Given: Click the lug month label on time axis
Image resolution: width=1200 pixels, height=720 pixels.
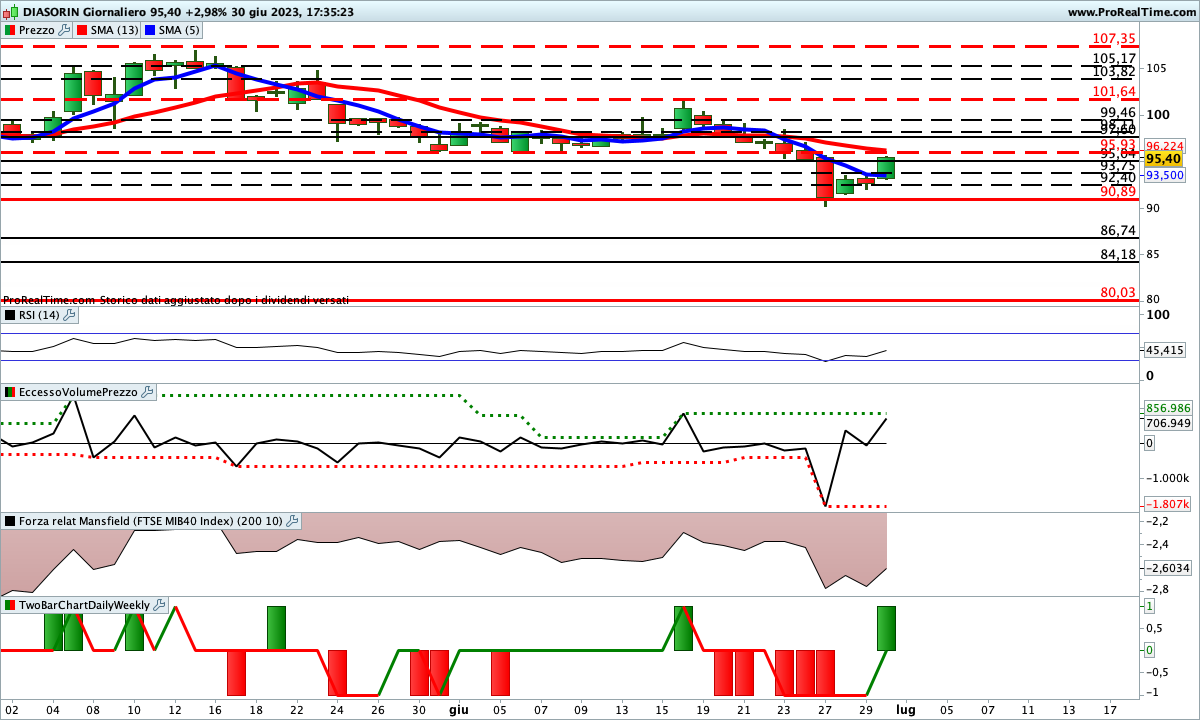Looking at the screenshot, I should [x=905, y=709].
